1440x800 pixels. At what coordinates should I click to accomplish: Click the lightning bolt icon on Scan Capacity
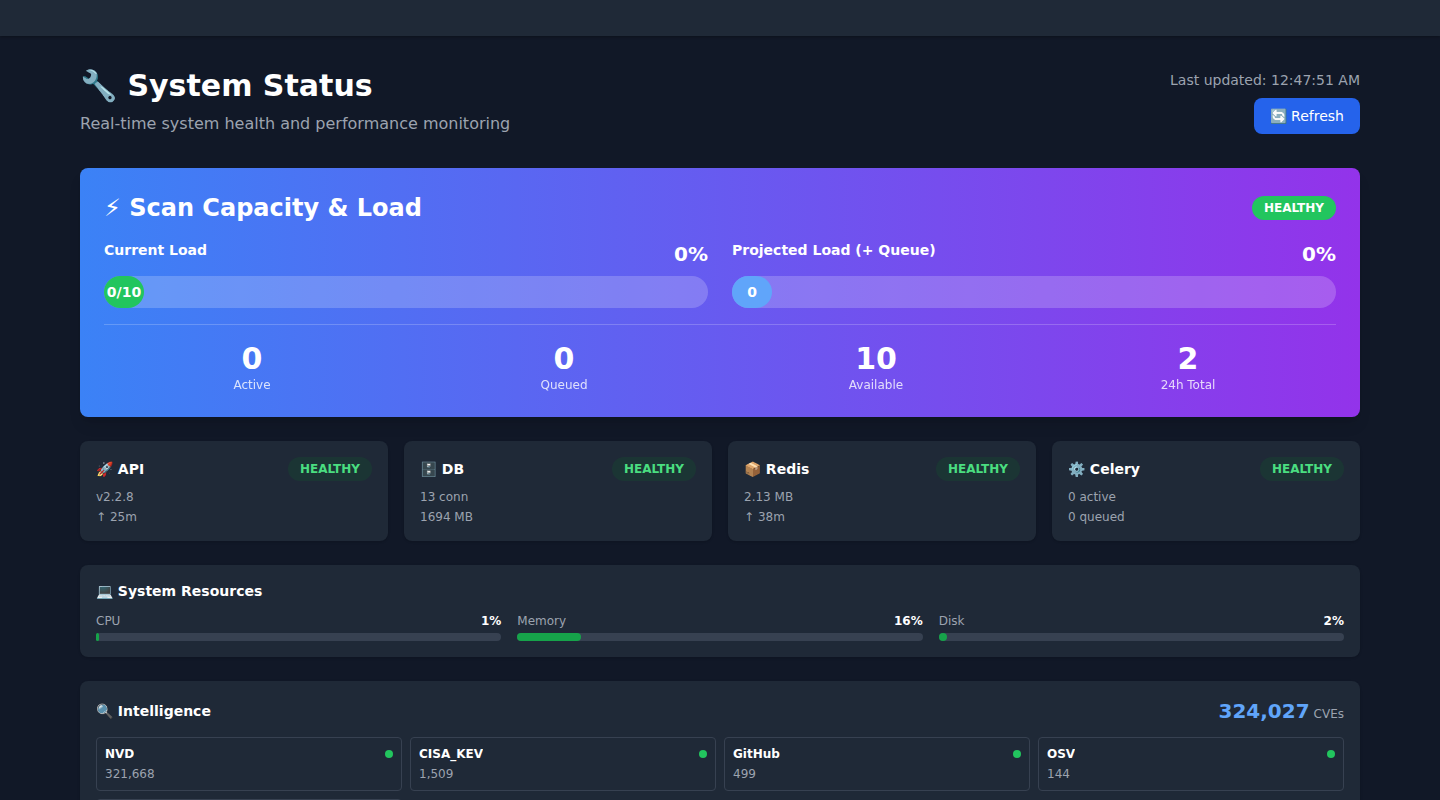(112, 207)
